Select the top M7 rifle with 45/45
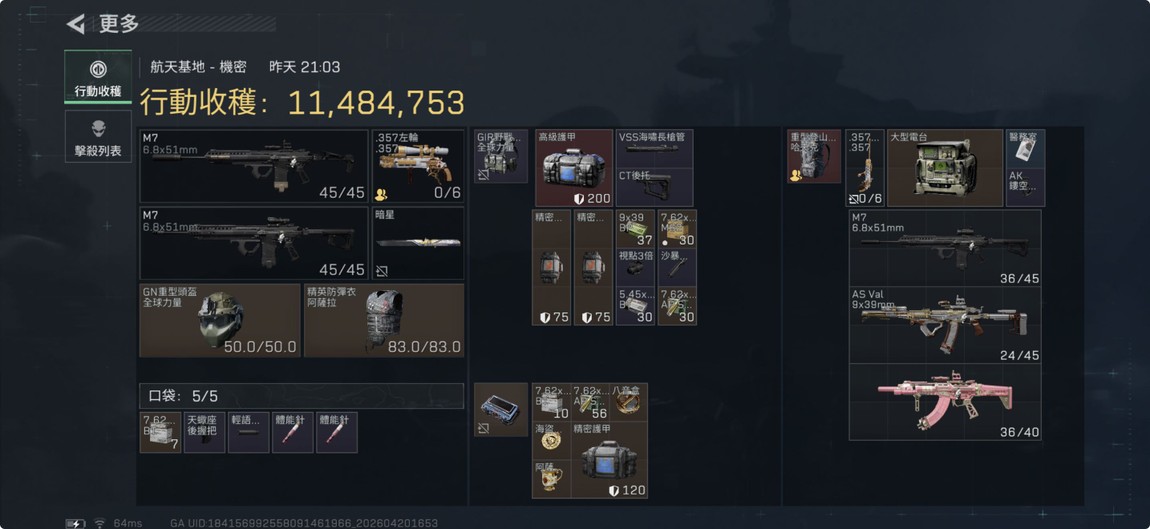The height and width of the screenshot is (529, 1150). pyautogui.click(x=254, y=167)
